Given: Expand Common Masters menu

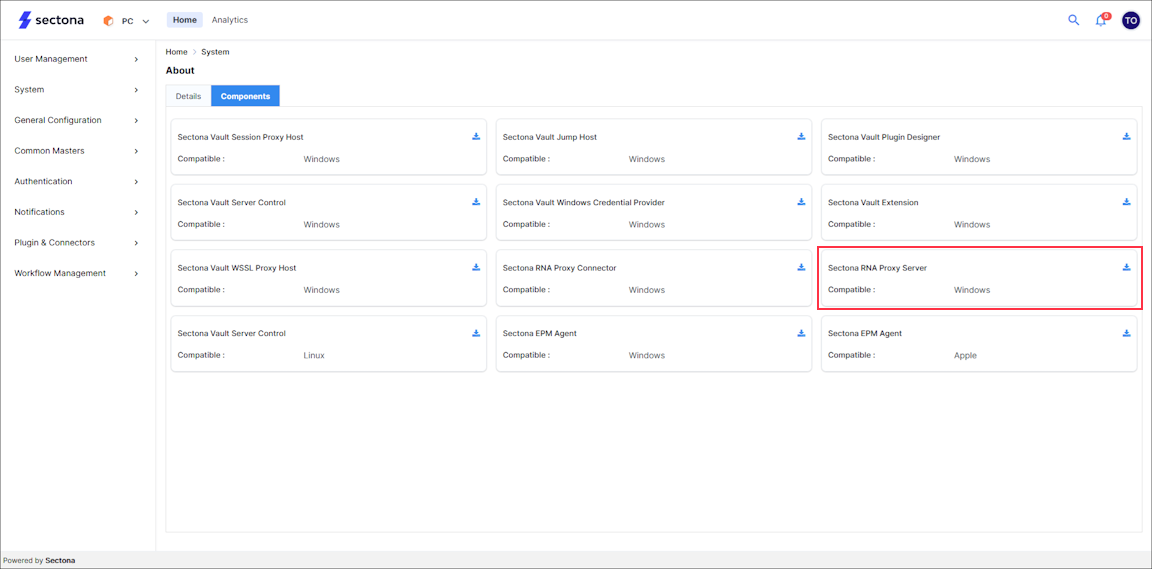Looking at the screenshot, I should pyautogui.click(x=77, y=151).
